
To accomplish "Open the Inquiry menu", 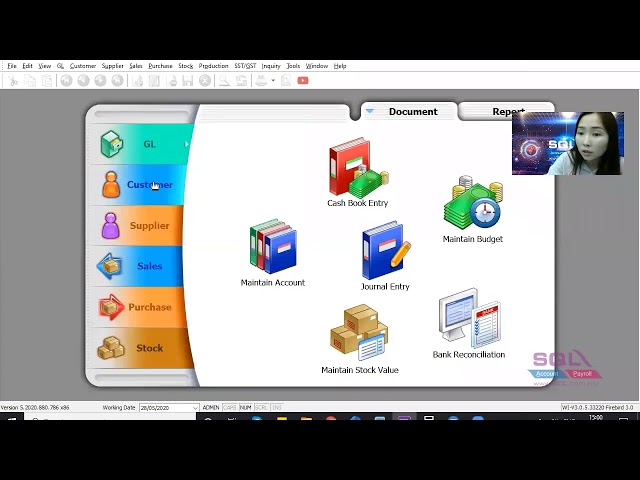I will pyautogui.click(x=271, y=66).
